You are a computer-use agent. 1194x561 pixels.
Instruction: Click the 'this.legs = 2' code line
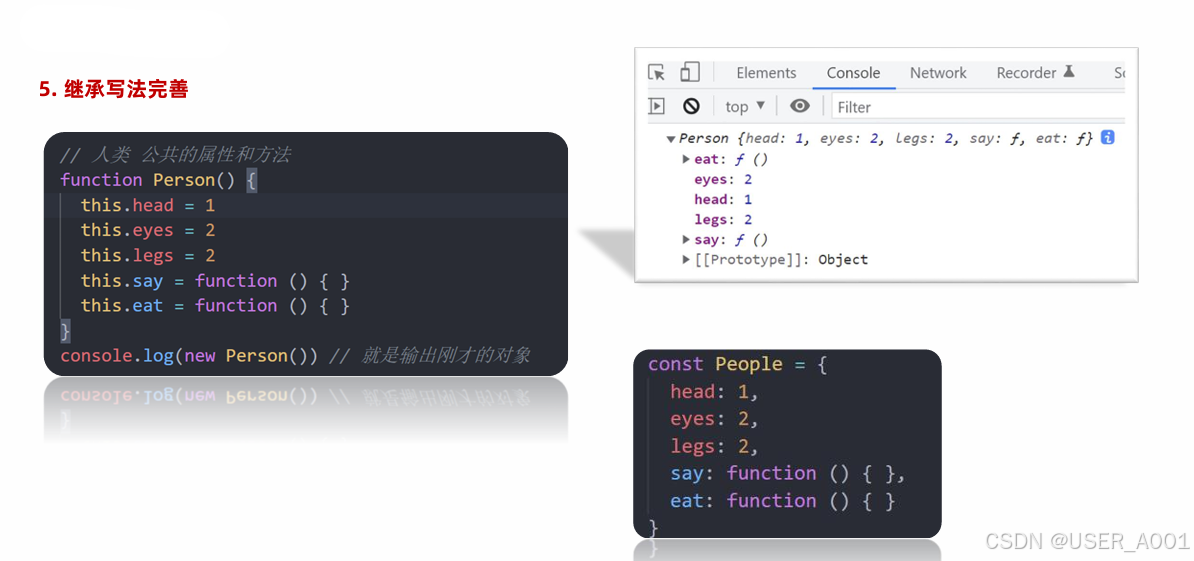[x=148, y=256]
